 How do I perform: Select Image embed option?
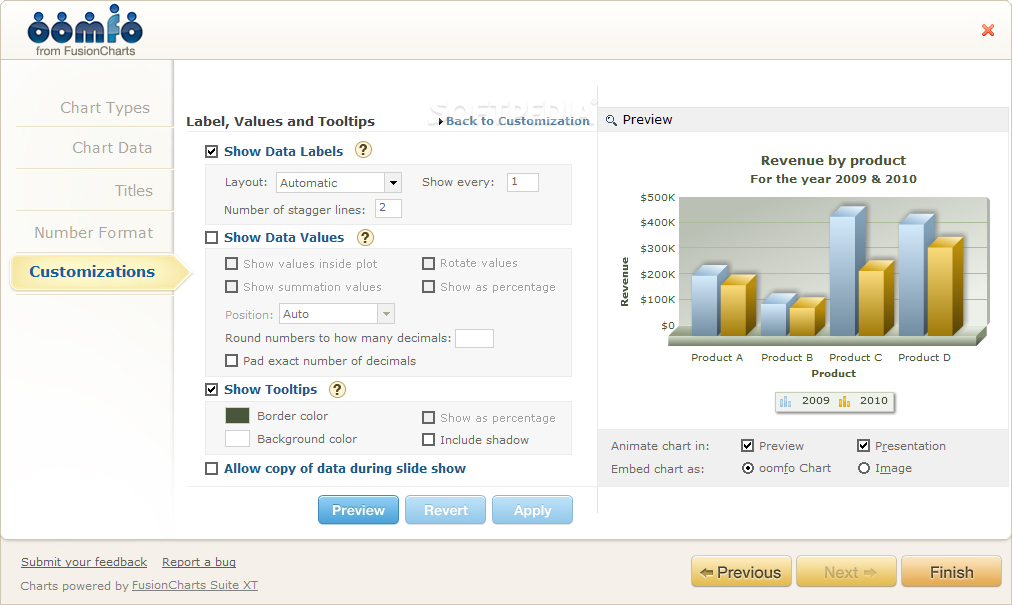tap(864, 468)
